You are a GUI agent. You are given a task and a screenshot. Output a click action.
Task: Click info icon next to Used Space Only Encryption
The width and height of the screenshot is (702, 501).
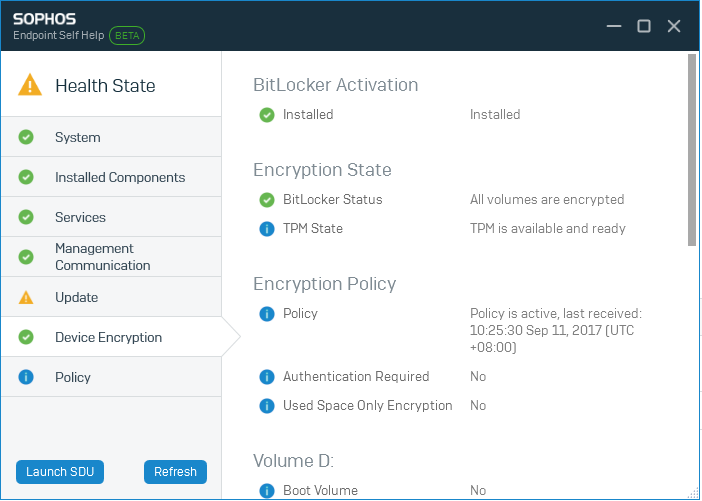(x=267, y=406)
